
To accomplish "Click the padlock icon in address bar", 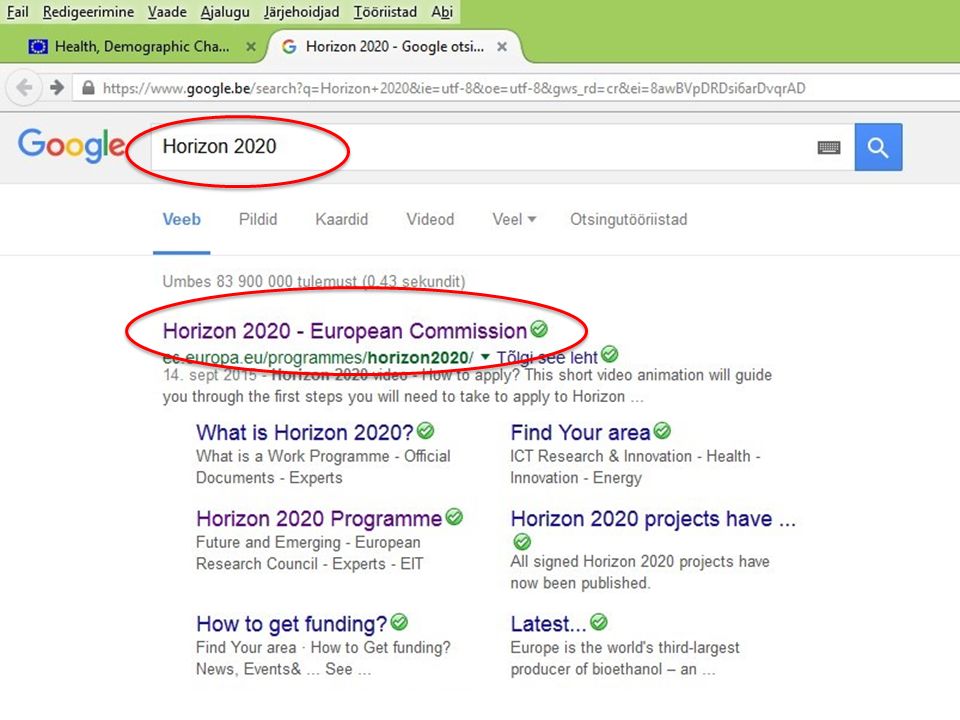I will 88,88.
